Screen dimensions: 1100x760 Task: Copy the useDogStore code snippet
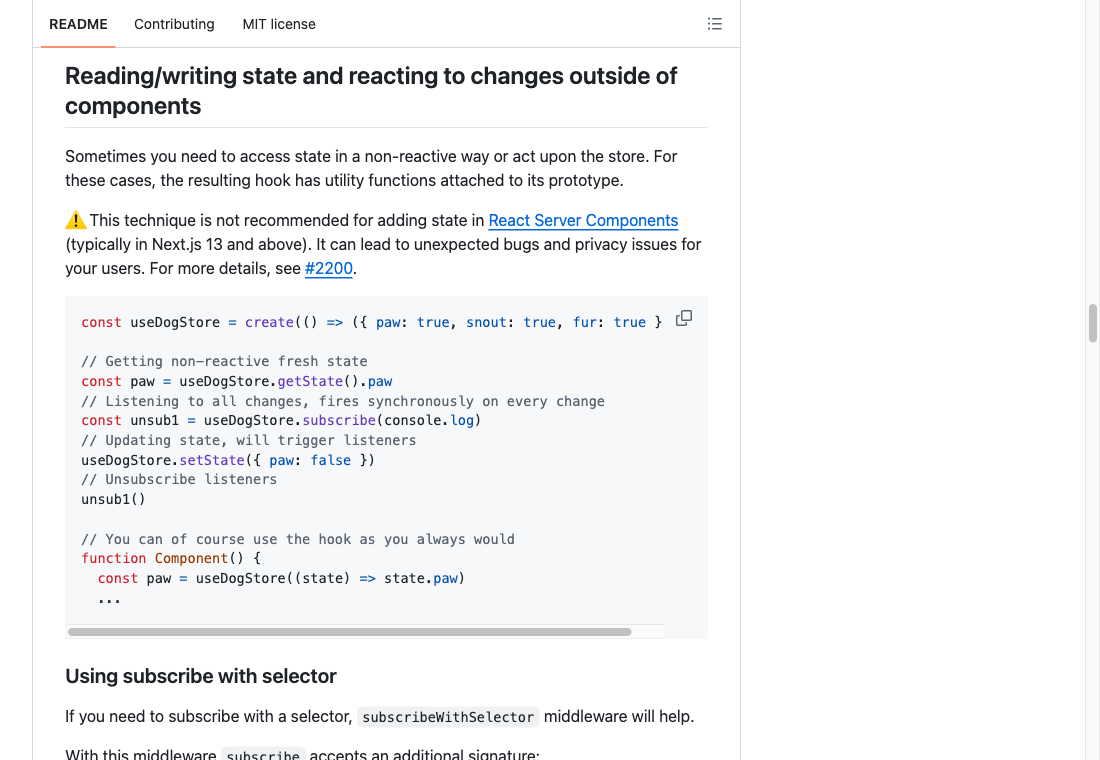(684, 319)
